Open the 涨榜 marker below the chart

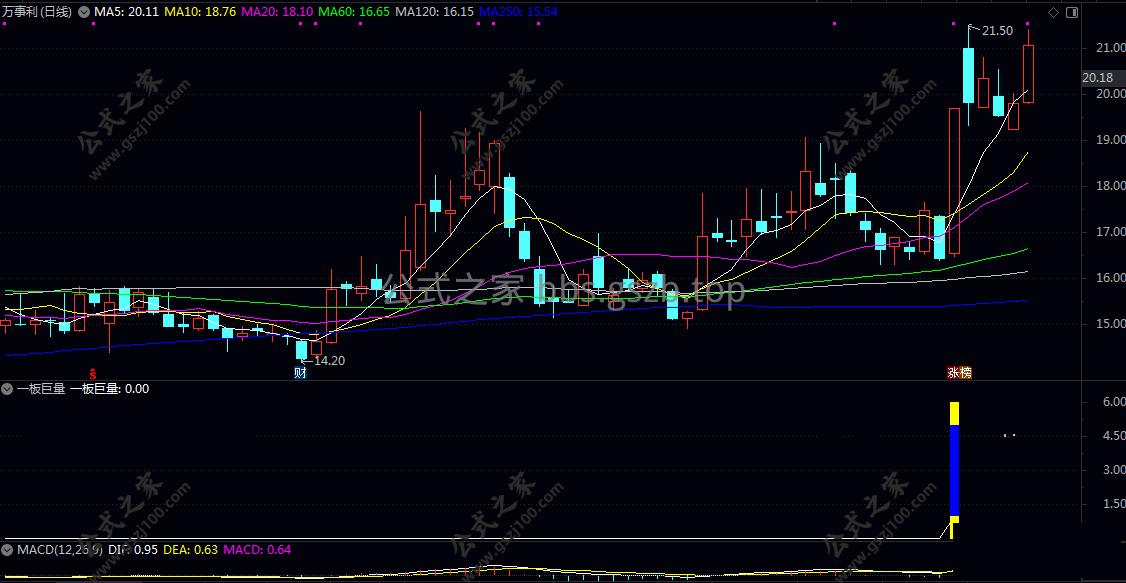959,373
